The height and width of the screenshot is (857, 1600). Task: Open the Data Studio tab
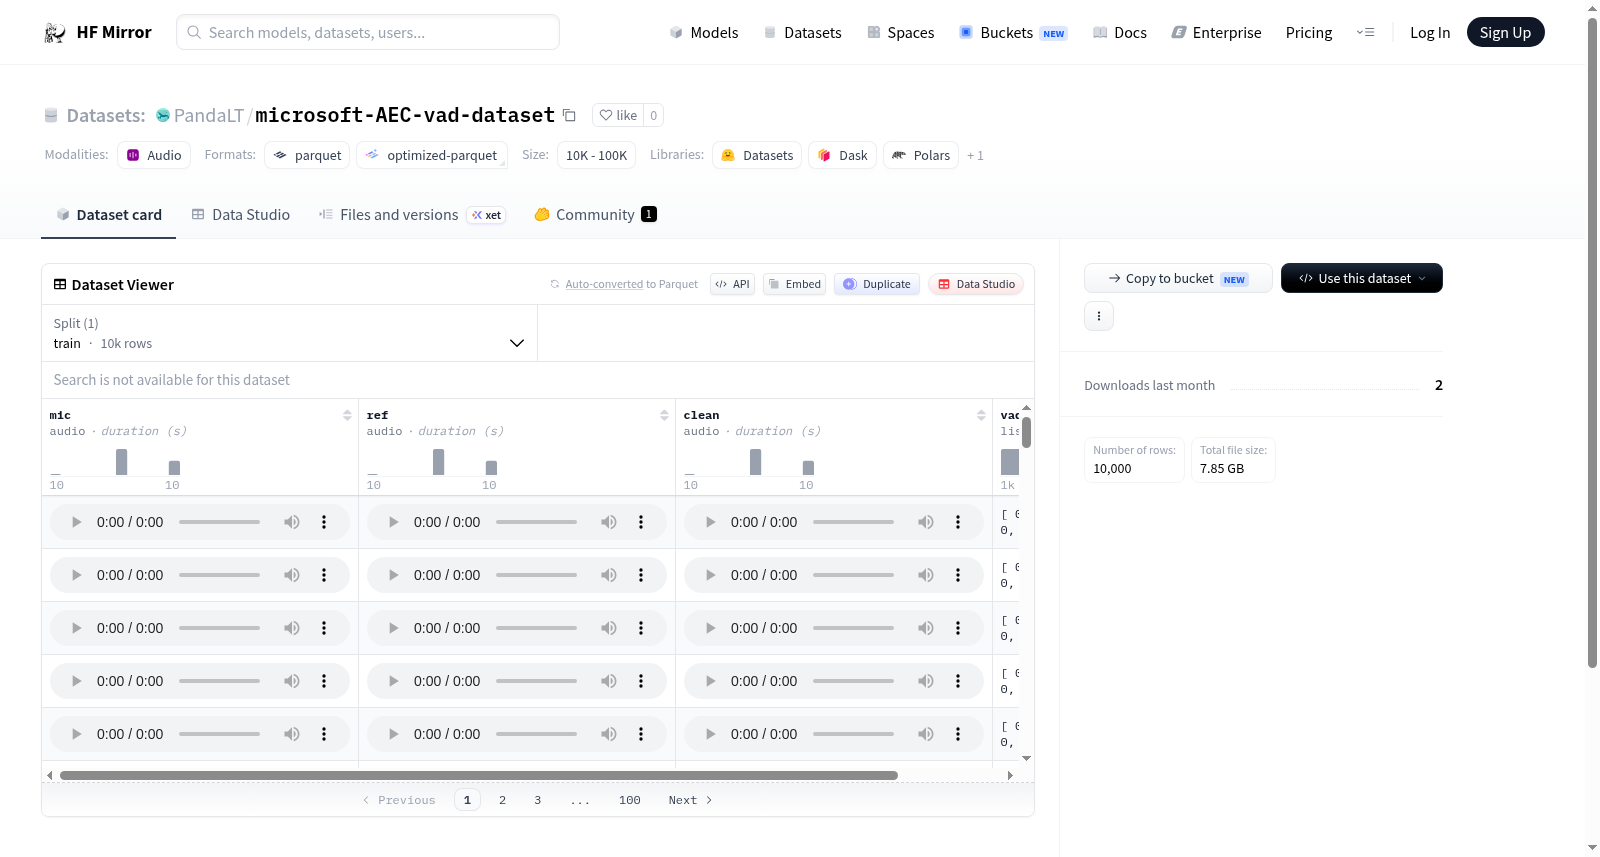[241, 215]
